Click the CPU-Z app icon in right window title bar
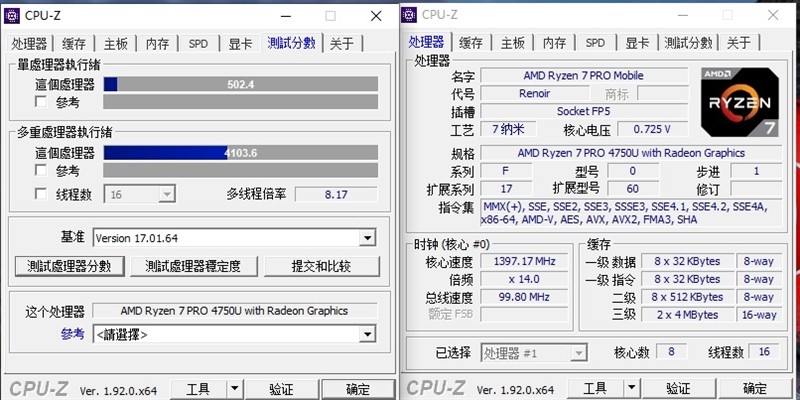The image size is (800, 400). point(409,15)
